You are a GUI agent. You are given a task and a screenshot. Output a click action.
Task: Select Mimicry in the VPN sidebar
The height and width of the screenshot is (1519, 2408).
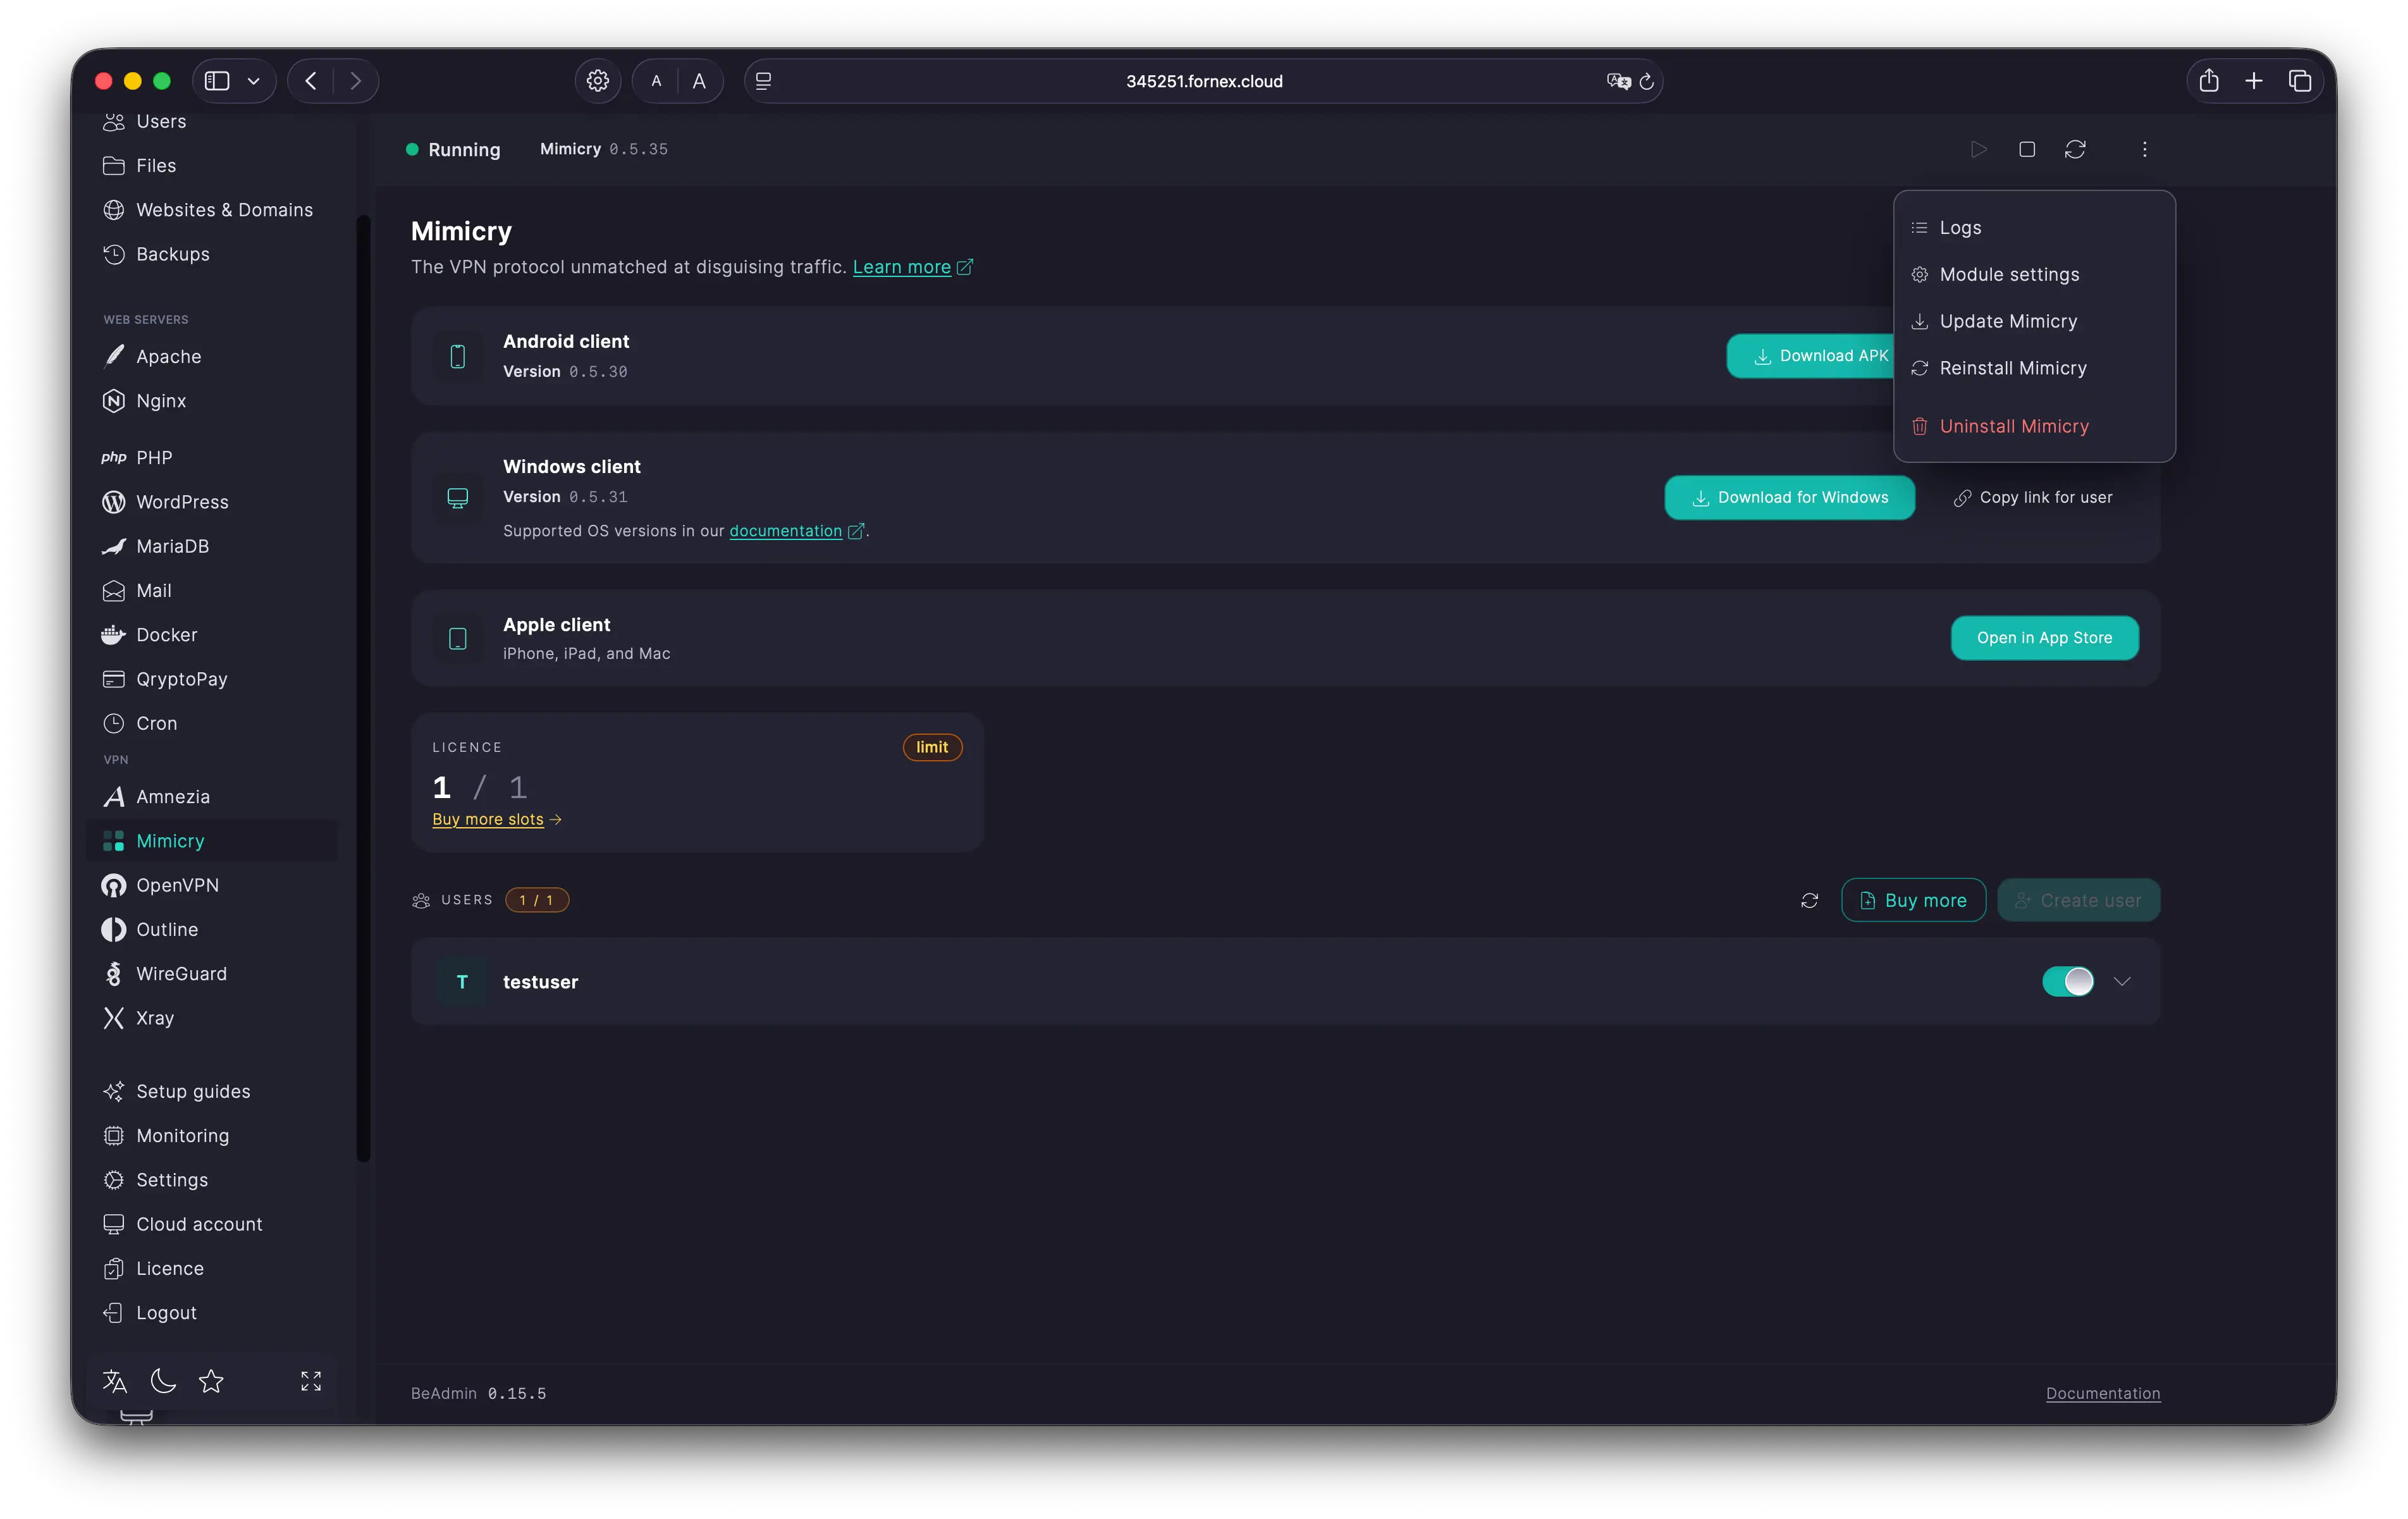212,840
